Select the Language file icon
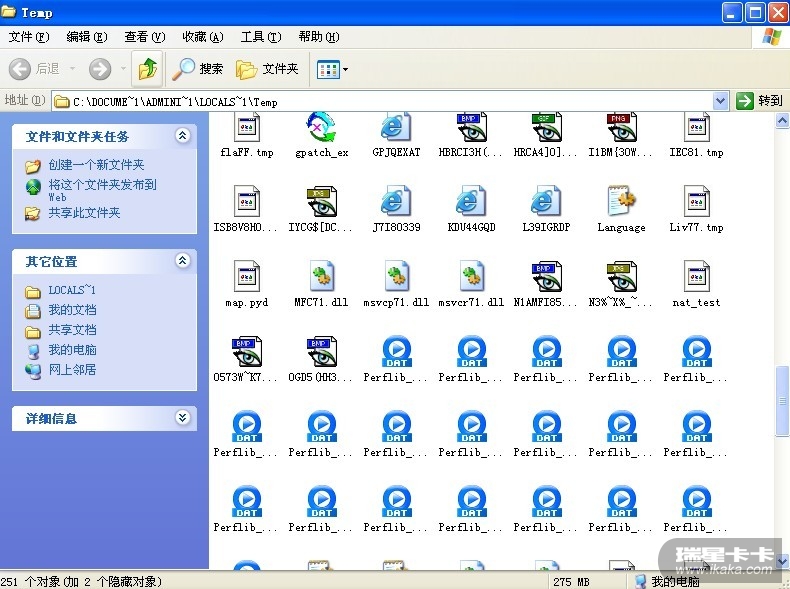 (x=621, y=202)
